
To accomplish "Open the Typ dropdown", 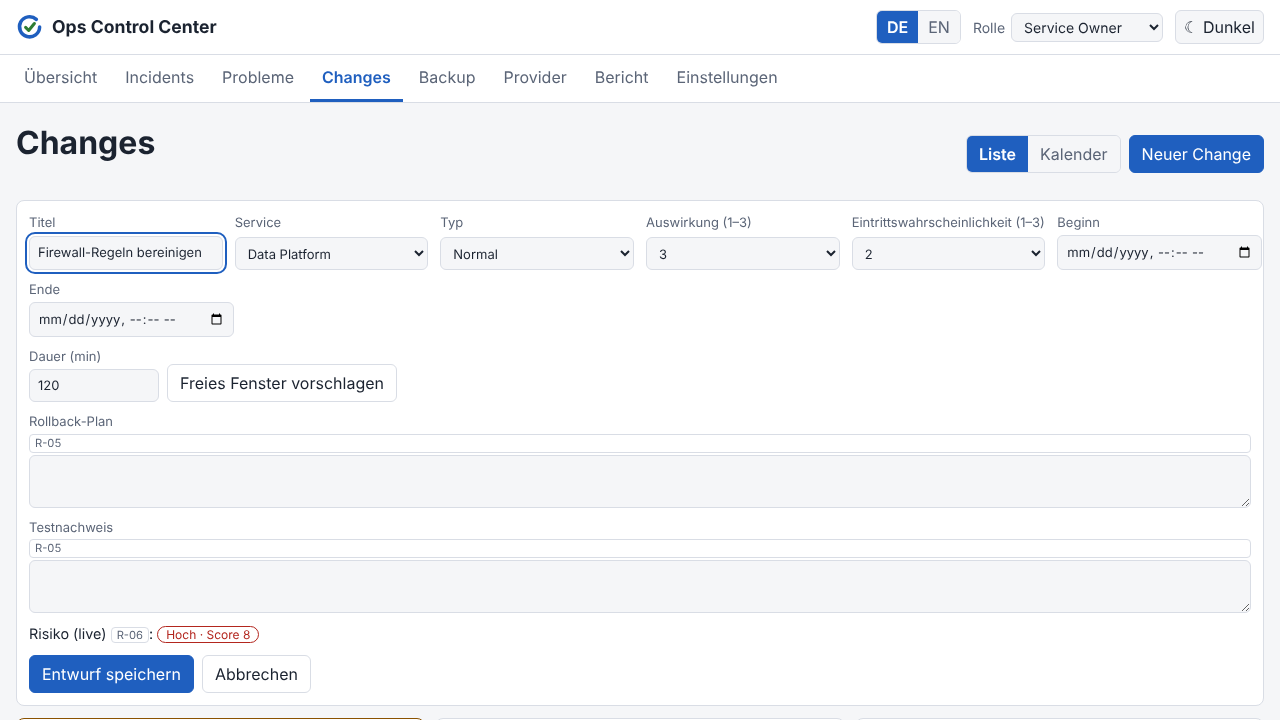I will (x=537, y=254).
